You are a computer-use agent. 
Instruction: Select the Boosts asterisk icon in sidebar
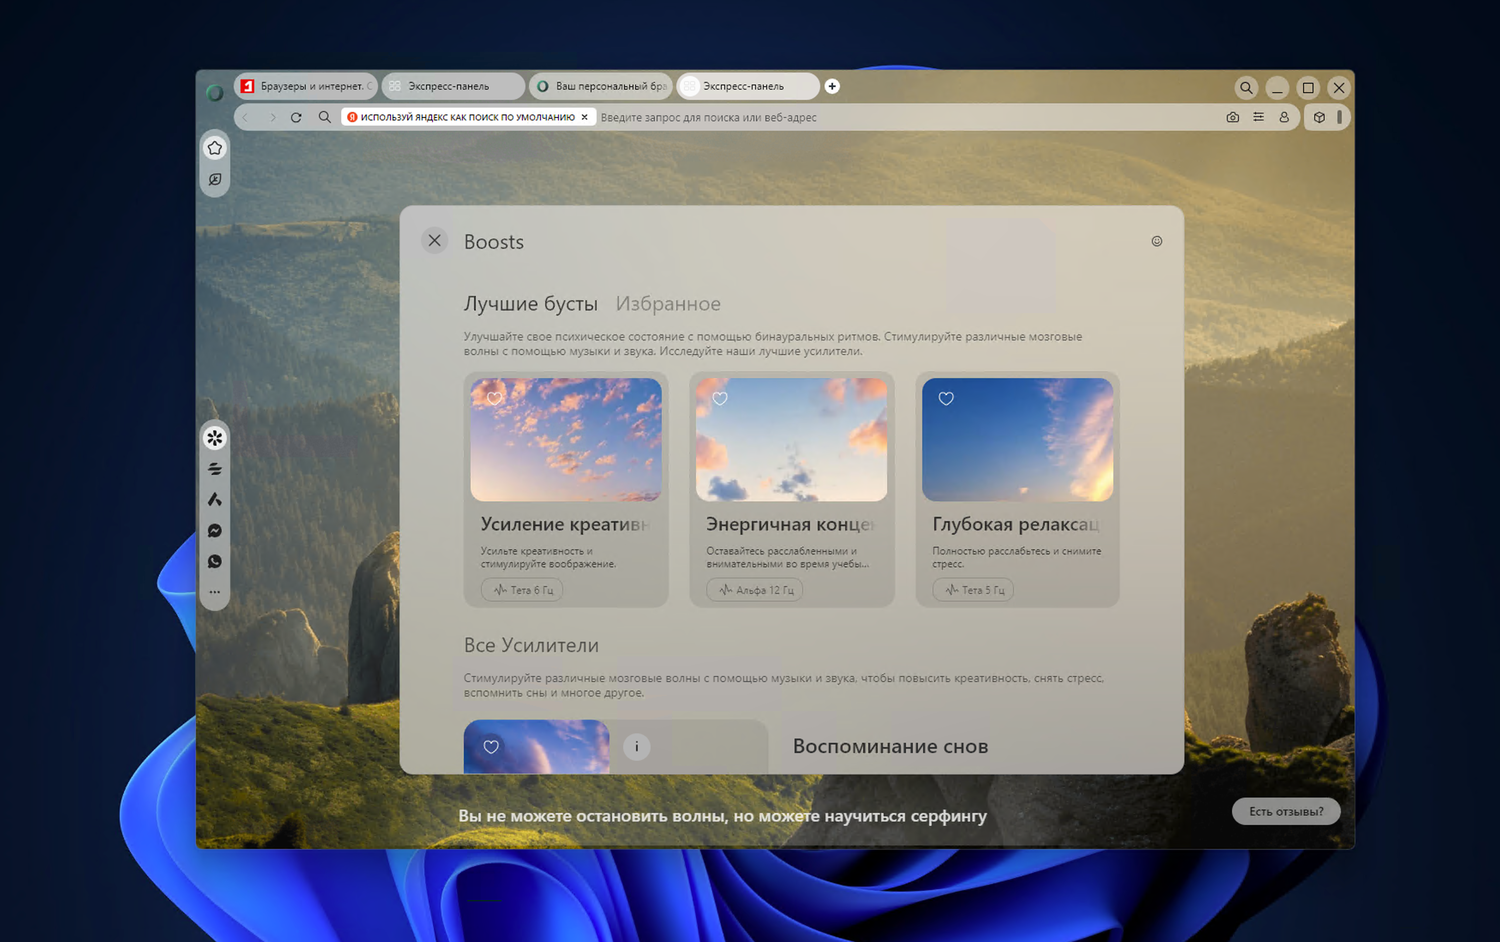(x=215, y=438)
